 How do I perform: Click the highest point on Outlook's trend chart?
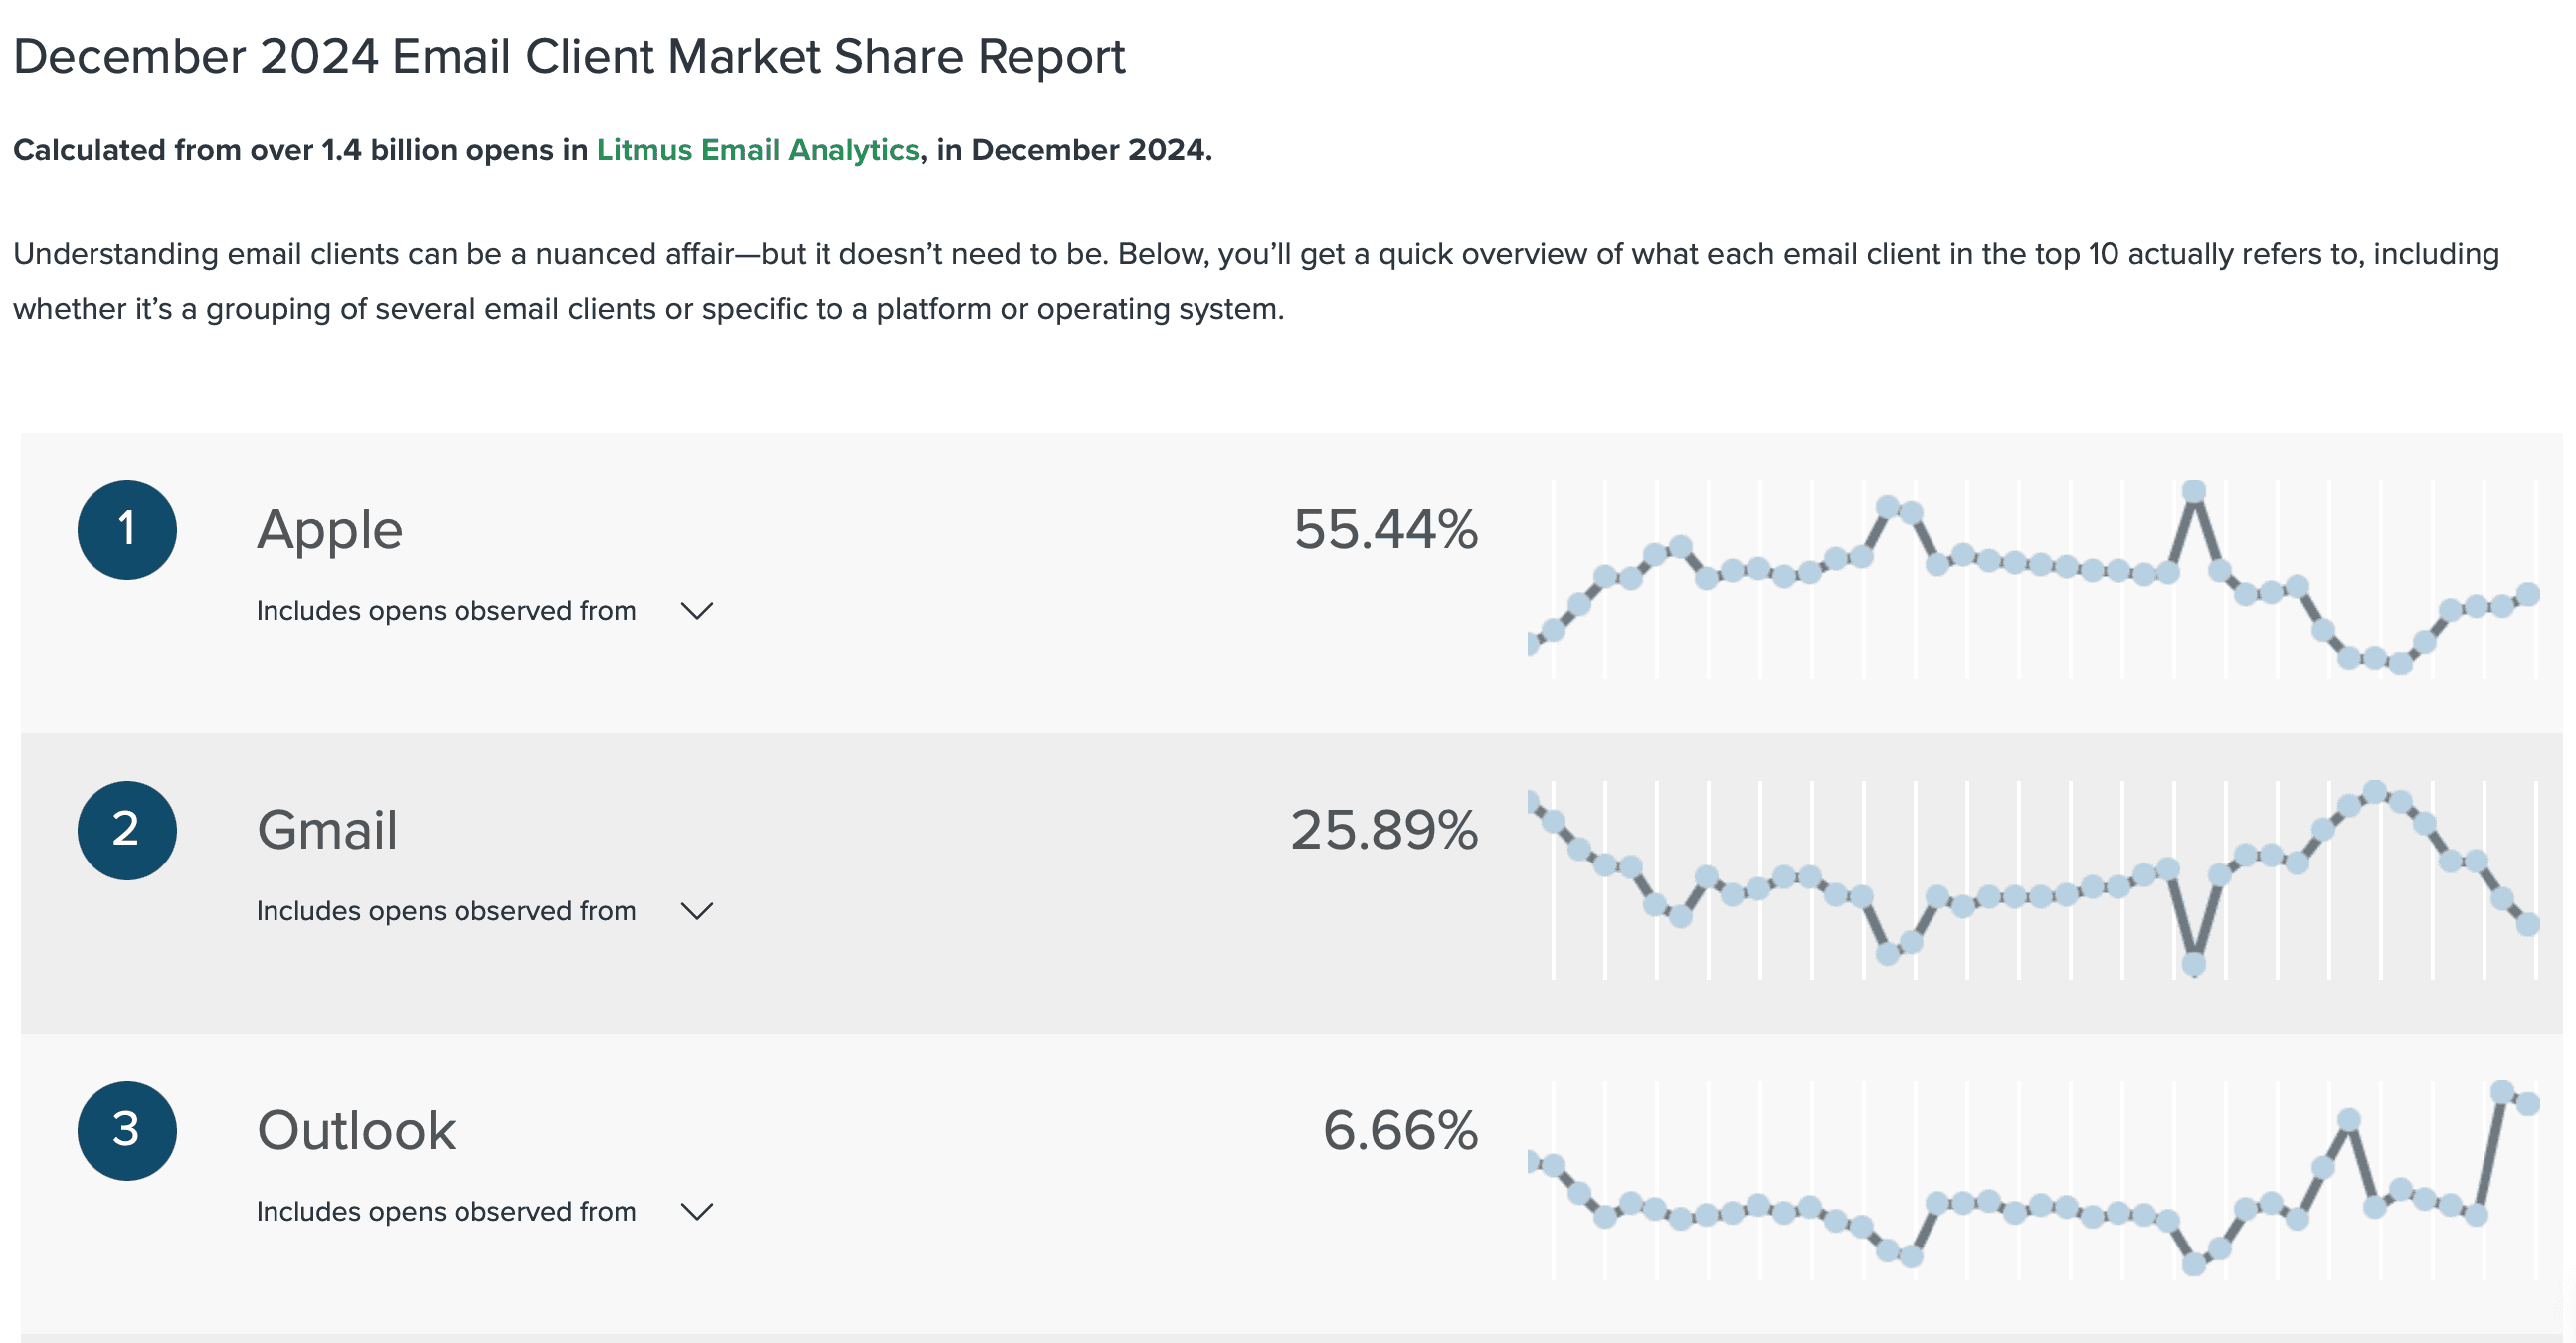coord(2502,1092)
